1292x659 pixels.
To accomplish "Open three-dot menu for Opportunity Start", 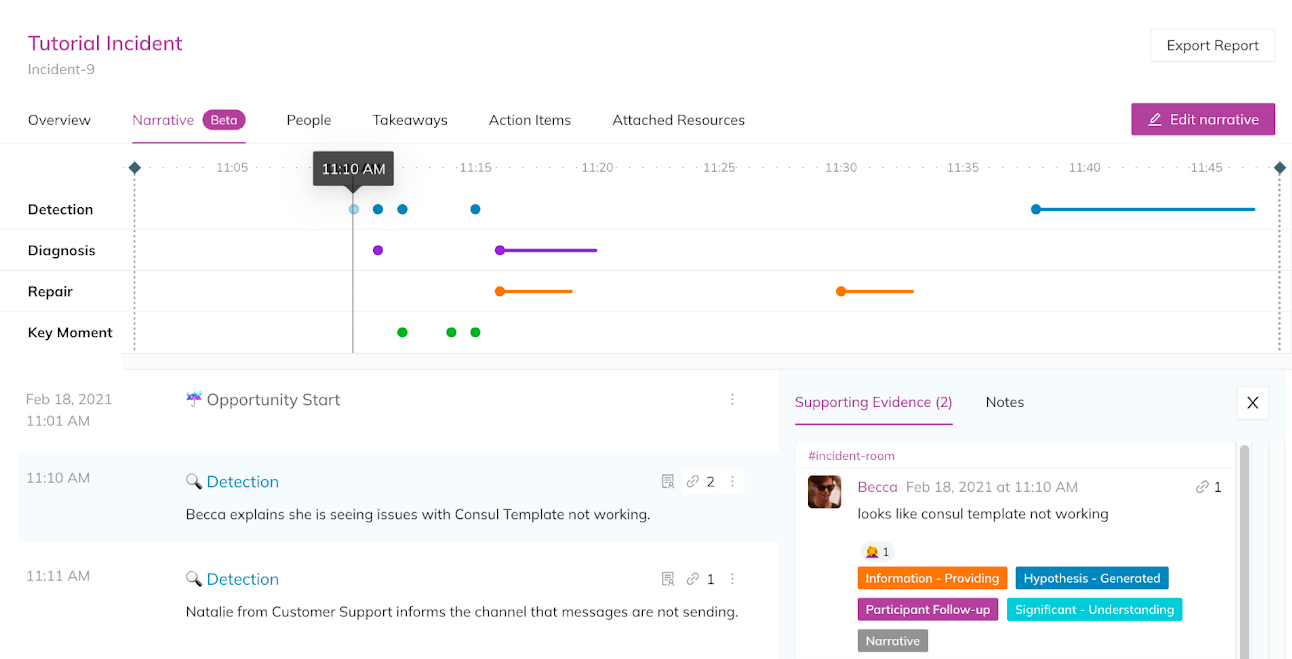I will pos(732,400).
